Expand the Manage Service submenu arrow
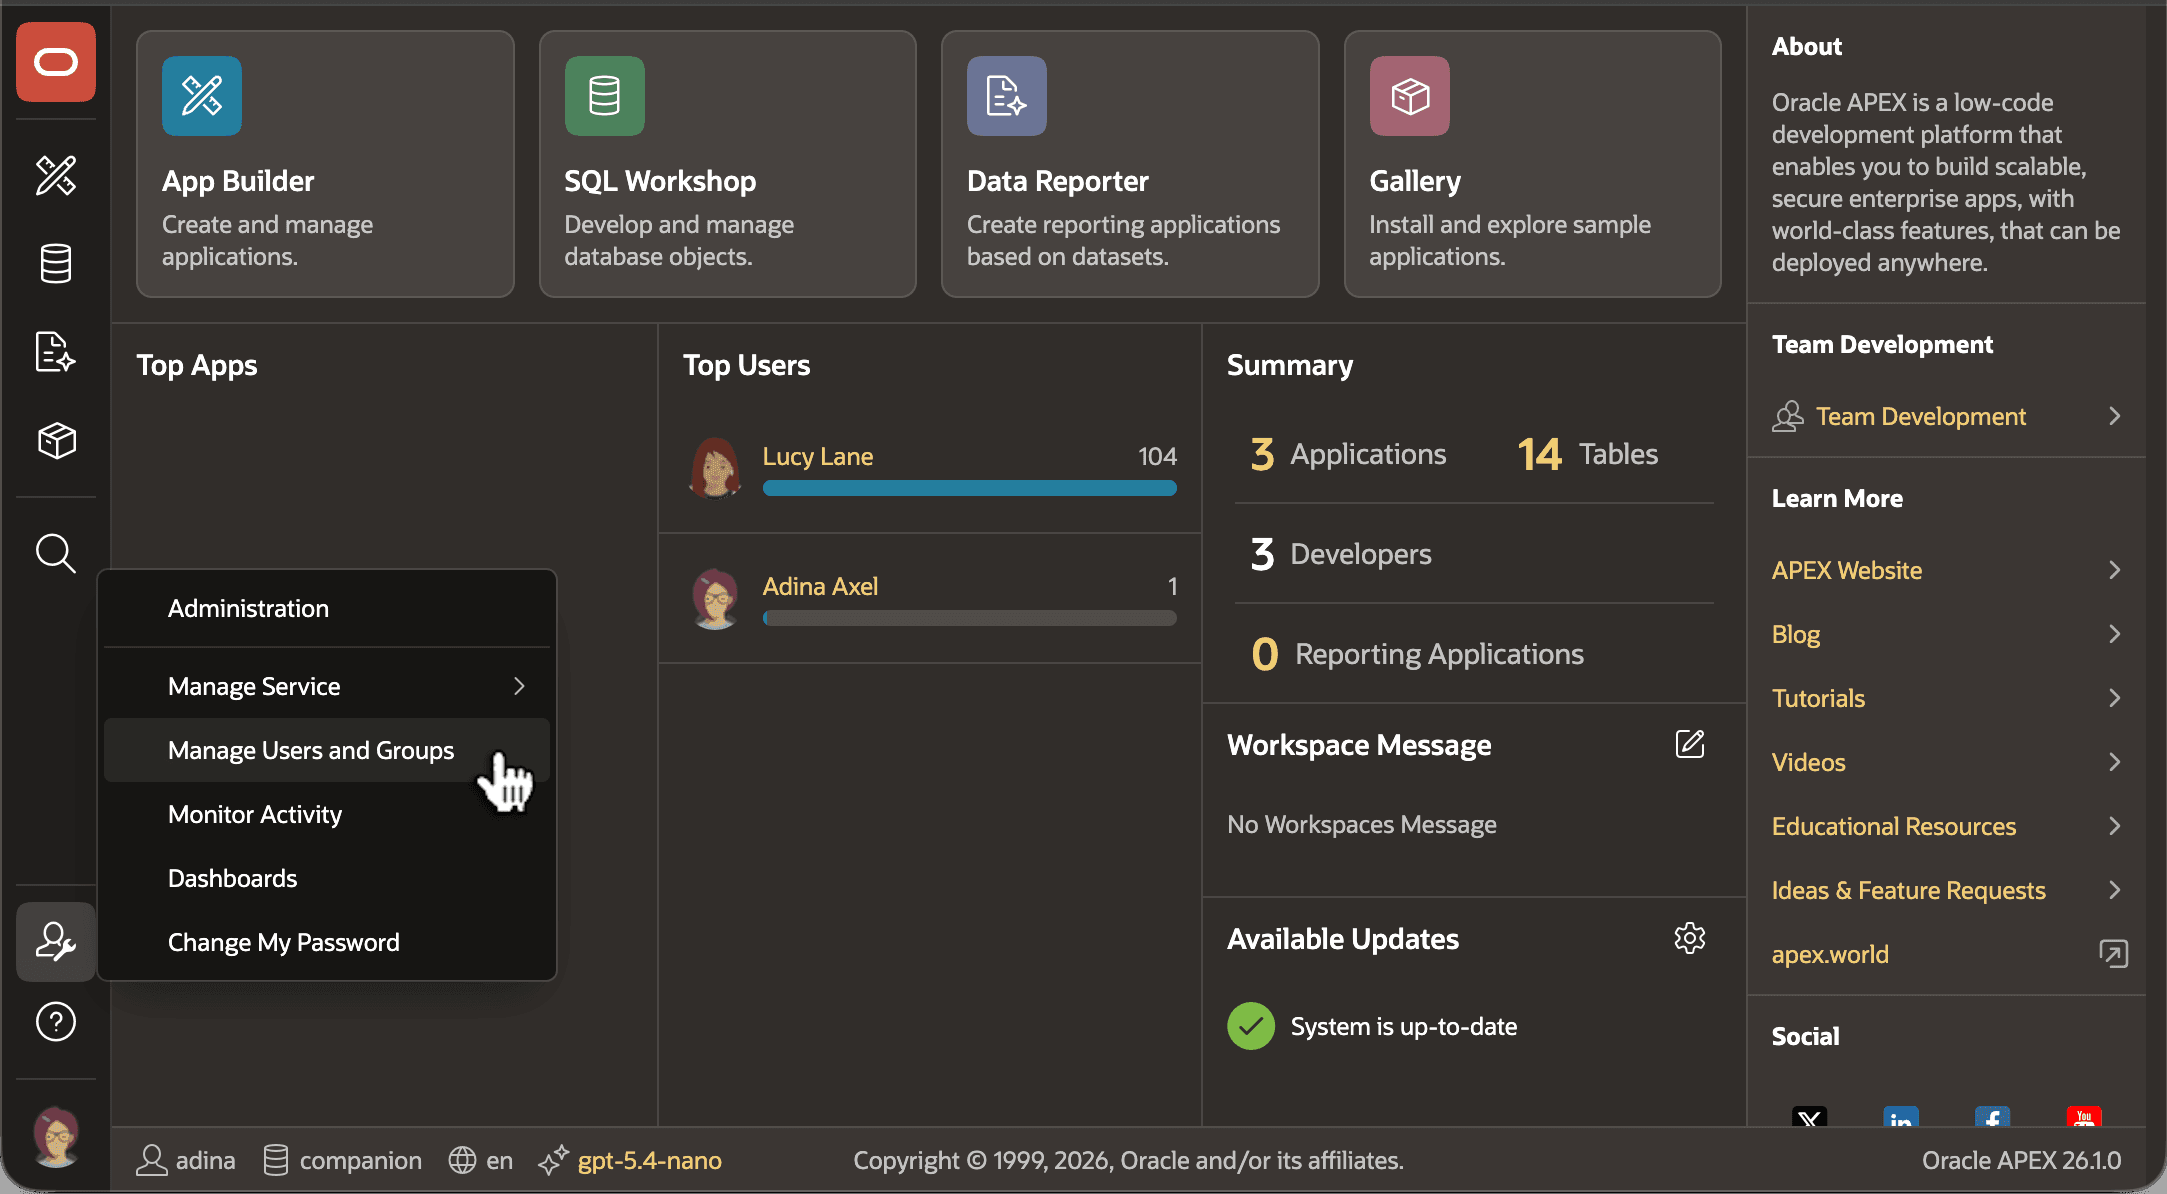This screenshot has height=1194, width=2167. pyautogui.click(x=519, y=686)
